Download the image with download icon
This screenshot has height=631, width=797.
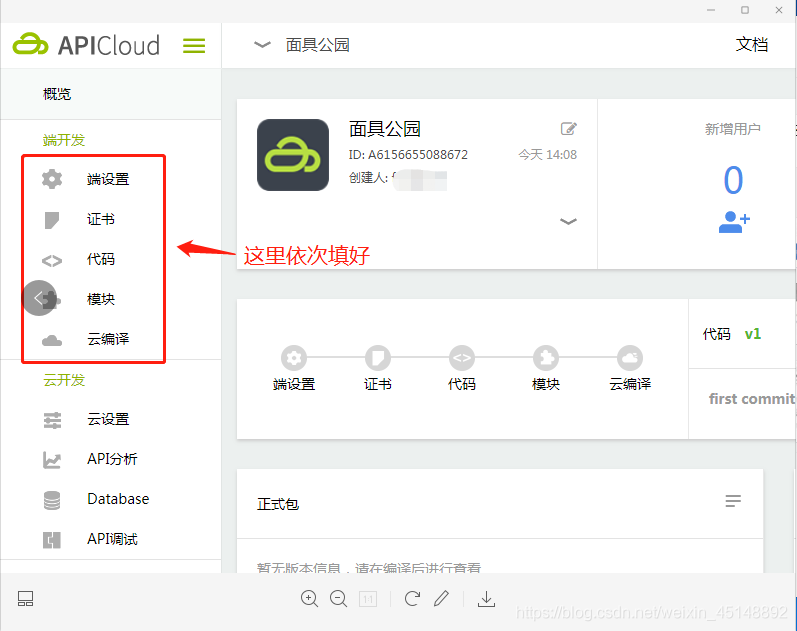486,598
